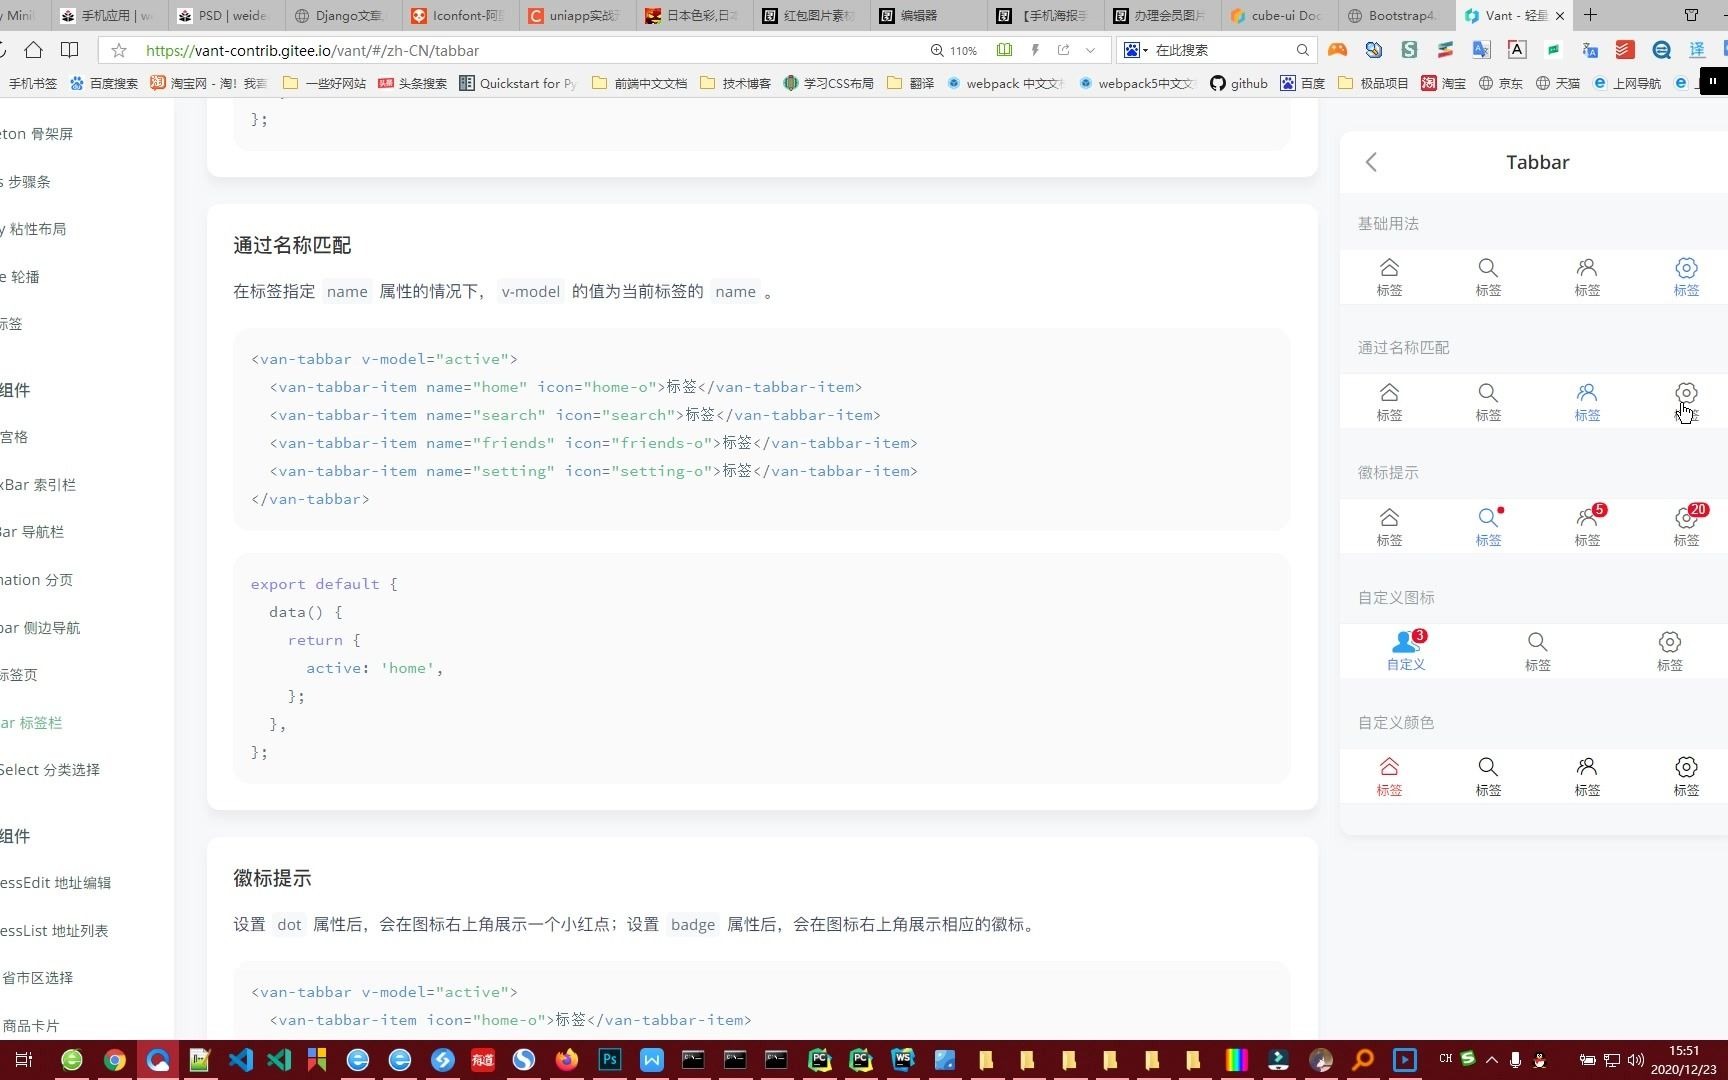This screenshot has width=1728, height=1080.
Task: Select the search tab under 自定义颜色
Action: (x=1488, y=776)
